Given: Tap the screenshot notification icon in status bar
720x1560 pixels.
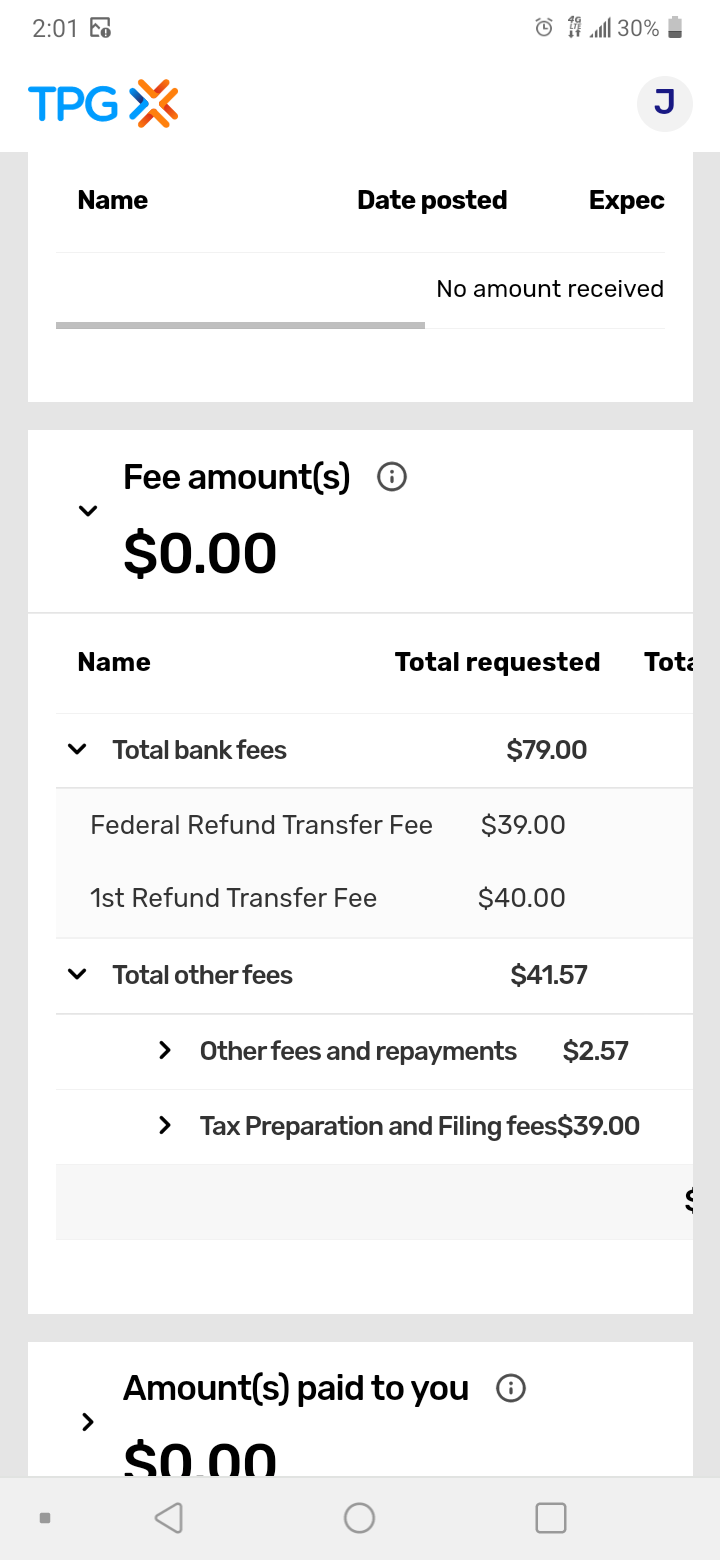Looking at the screenshot, I should click(x=100, y=28).
